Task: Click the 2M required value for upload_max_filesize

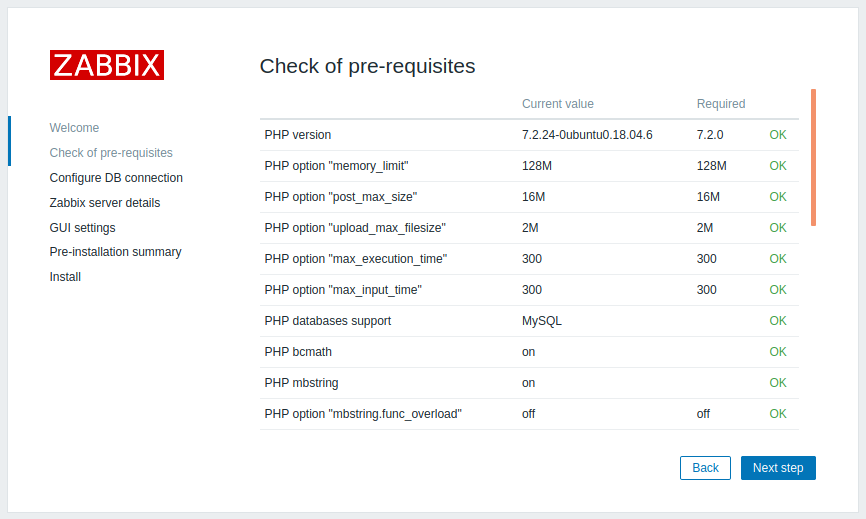Action: (705, 227)
